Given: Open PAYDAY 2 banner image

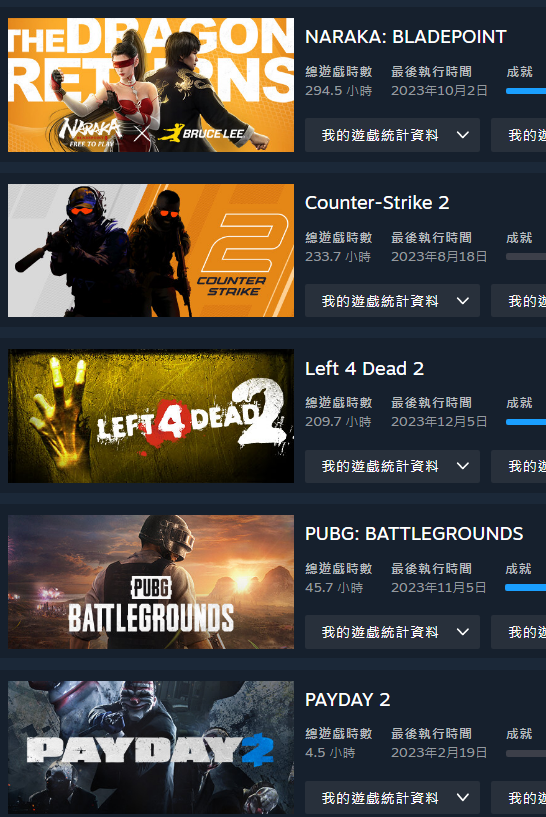Looking at the screenshot, I should coord(151,747).
